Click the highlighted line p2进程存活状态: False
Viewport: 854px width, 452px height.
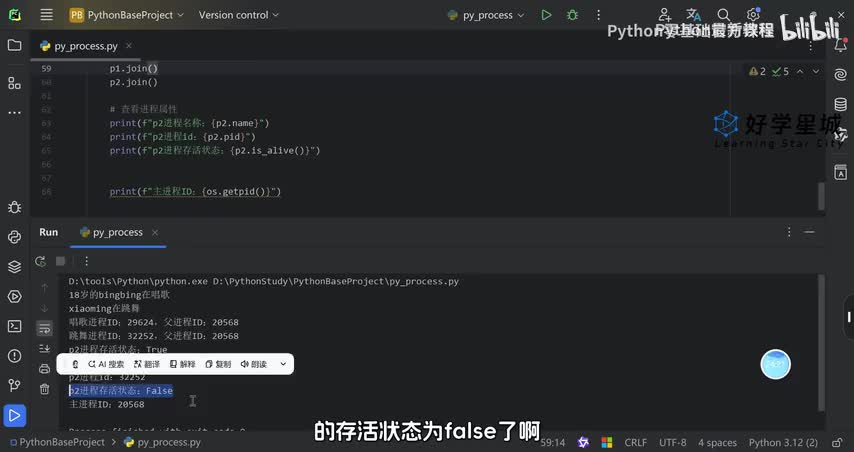121,390
